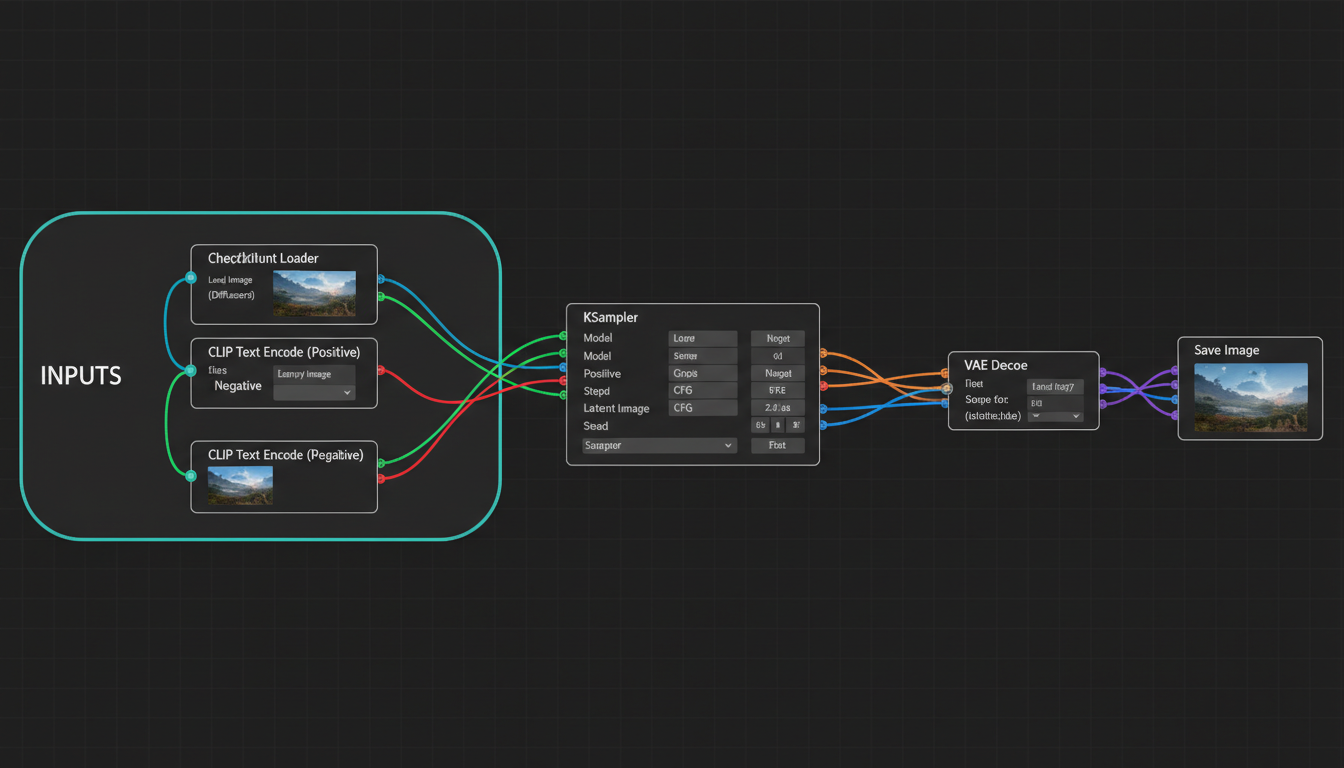1344x768 pixels.
Task: Click the landscape thumbnail in Save Image
Action: (1250, 397)
